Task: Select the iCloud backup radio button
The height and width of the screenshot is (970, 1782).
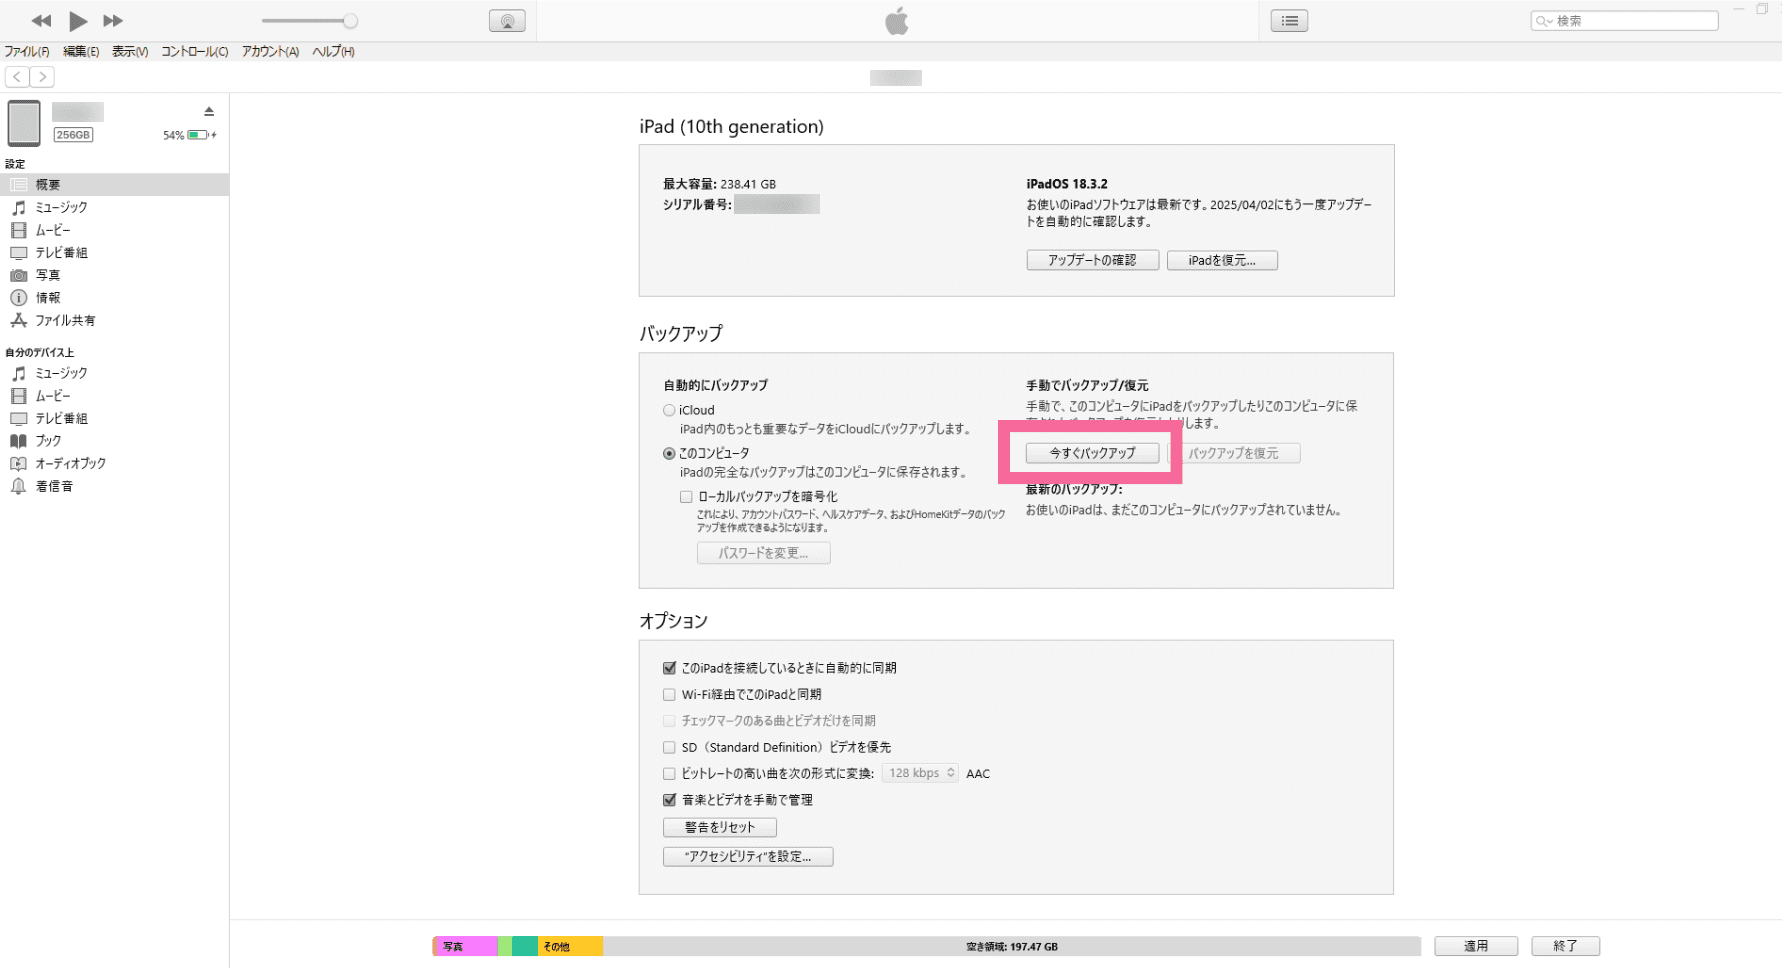Action: (669, 410)
